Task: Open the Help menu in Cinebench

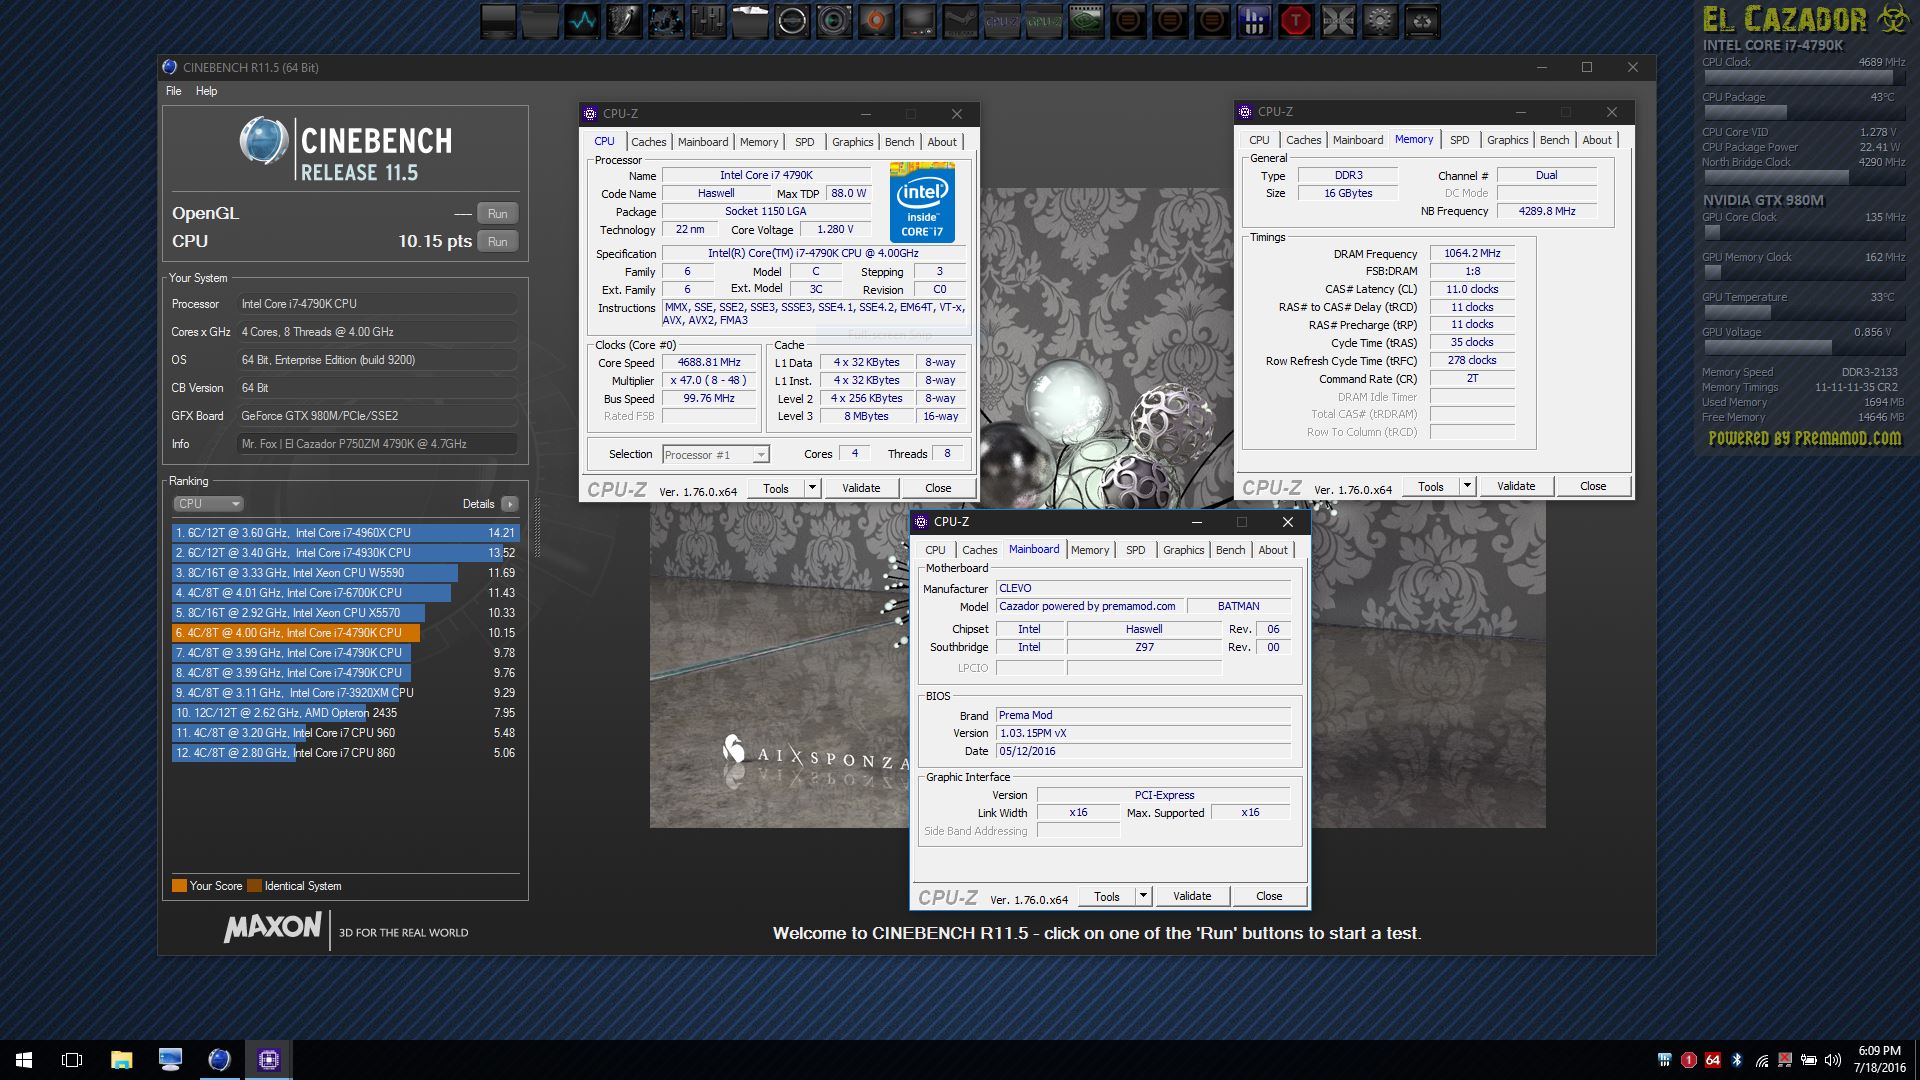Action: click(206, 91)
